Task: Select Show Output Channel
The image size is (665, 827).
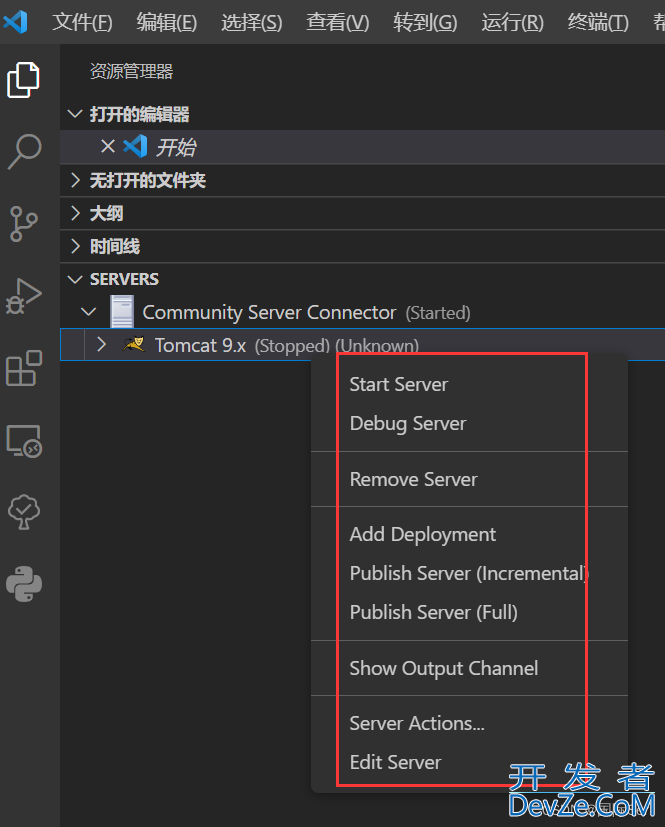Action: (469, 668)
